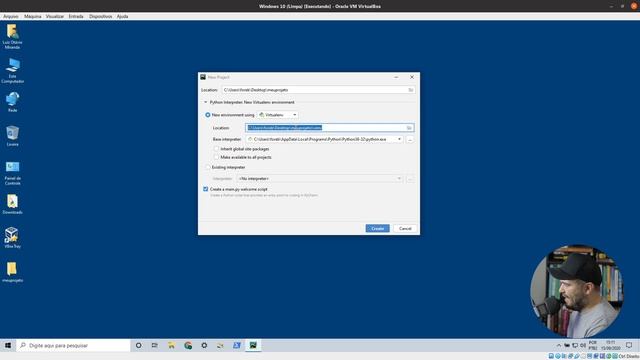Collapse Python Interpreter section
Image resolution: width=640 pixels, height=360 pixels.
(x=206, y=102)
